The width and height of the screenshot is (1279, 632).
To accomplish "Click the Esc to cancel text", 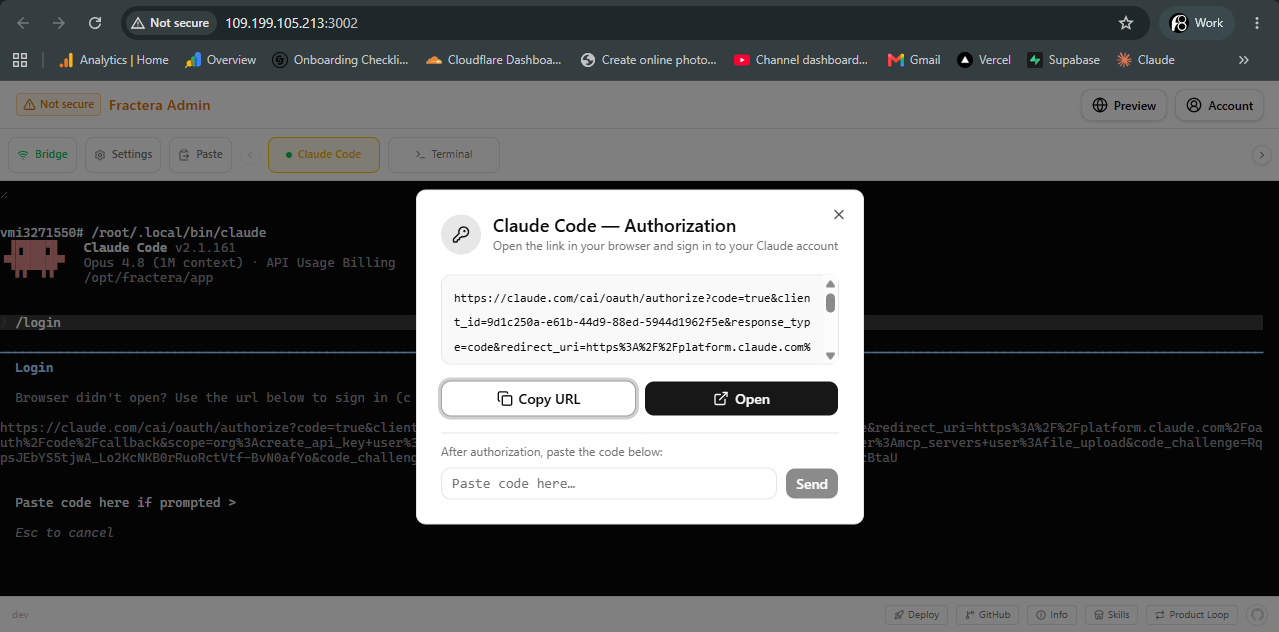I will point(64,533).
